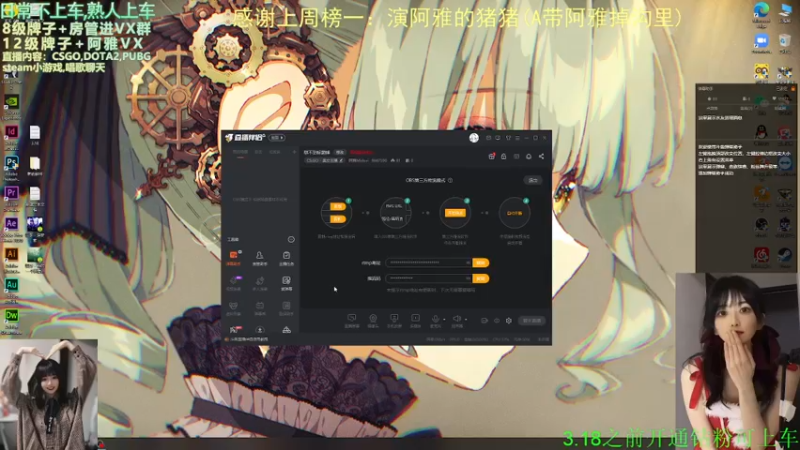Click upper orange copy button in first step circle

337,206
